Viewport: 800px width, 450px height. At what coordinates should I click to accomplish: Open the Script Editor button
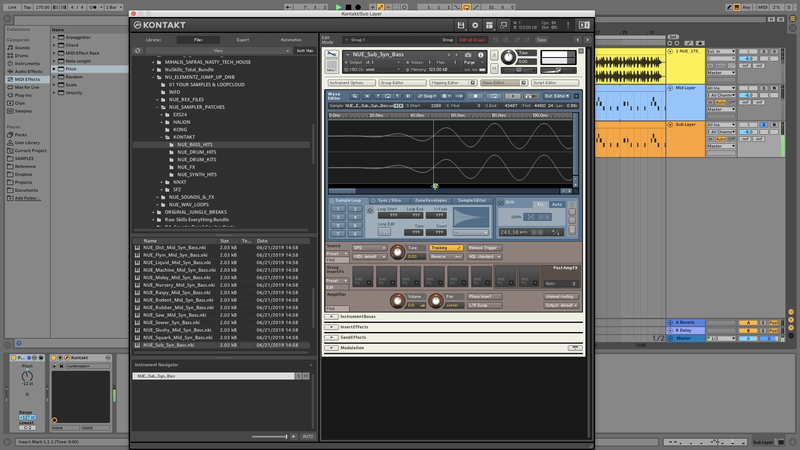[x=555, y=83]
